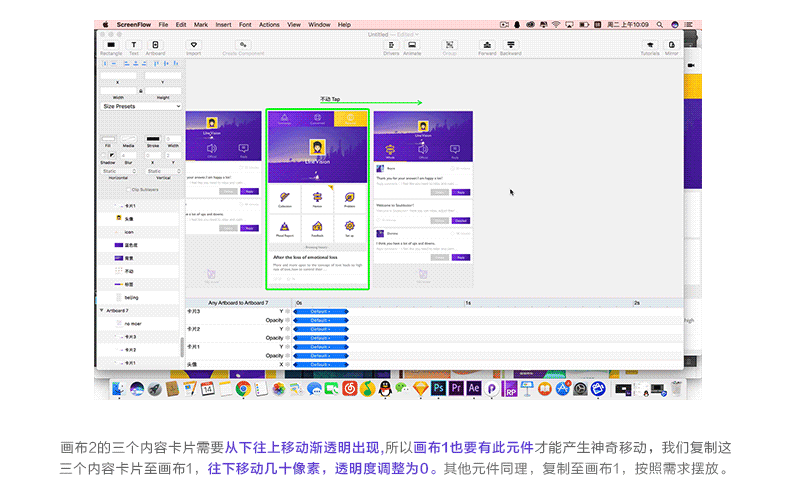Click the Fill color swatch
Screen dimensions: 800x496
tap(108, 139)
